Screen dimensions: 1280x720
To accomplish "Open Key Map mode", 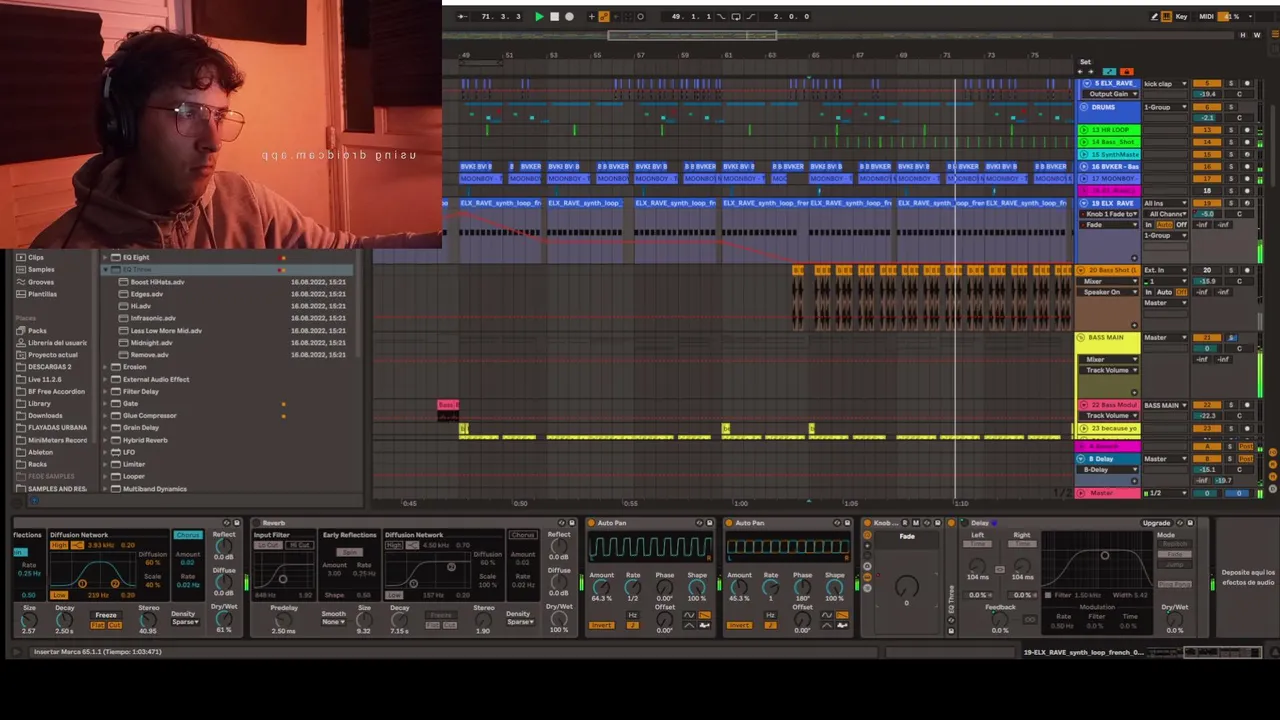I will 1182,16.
